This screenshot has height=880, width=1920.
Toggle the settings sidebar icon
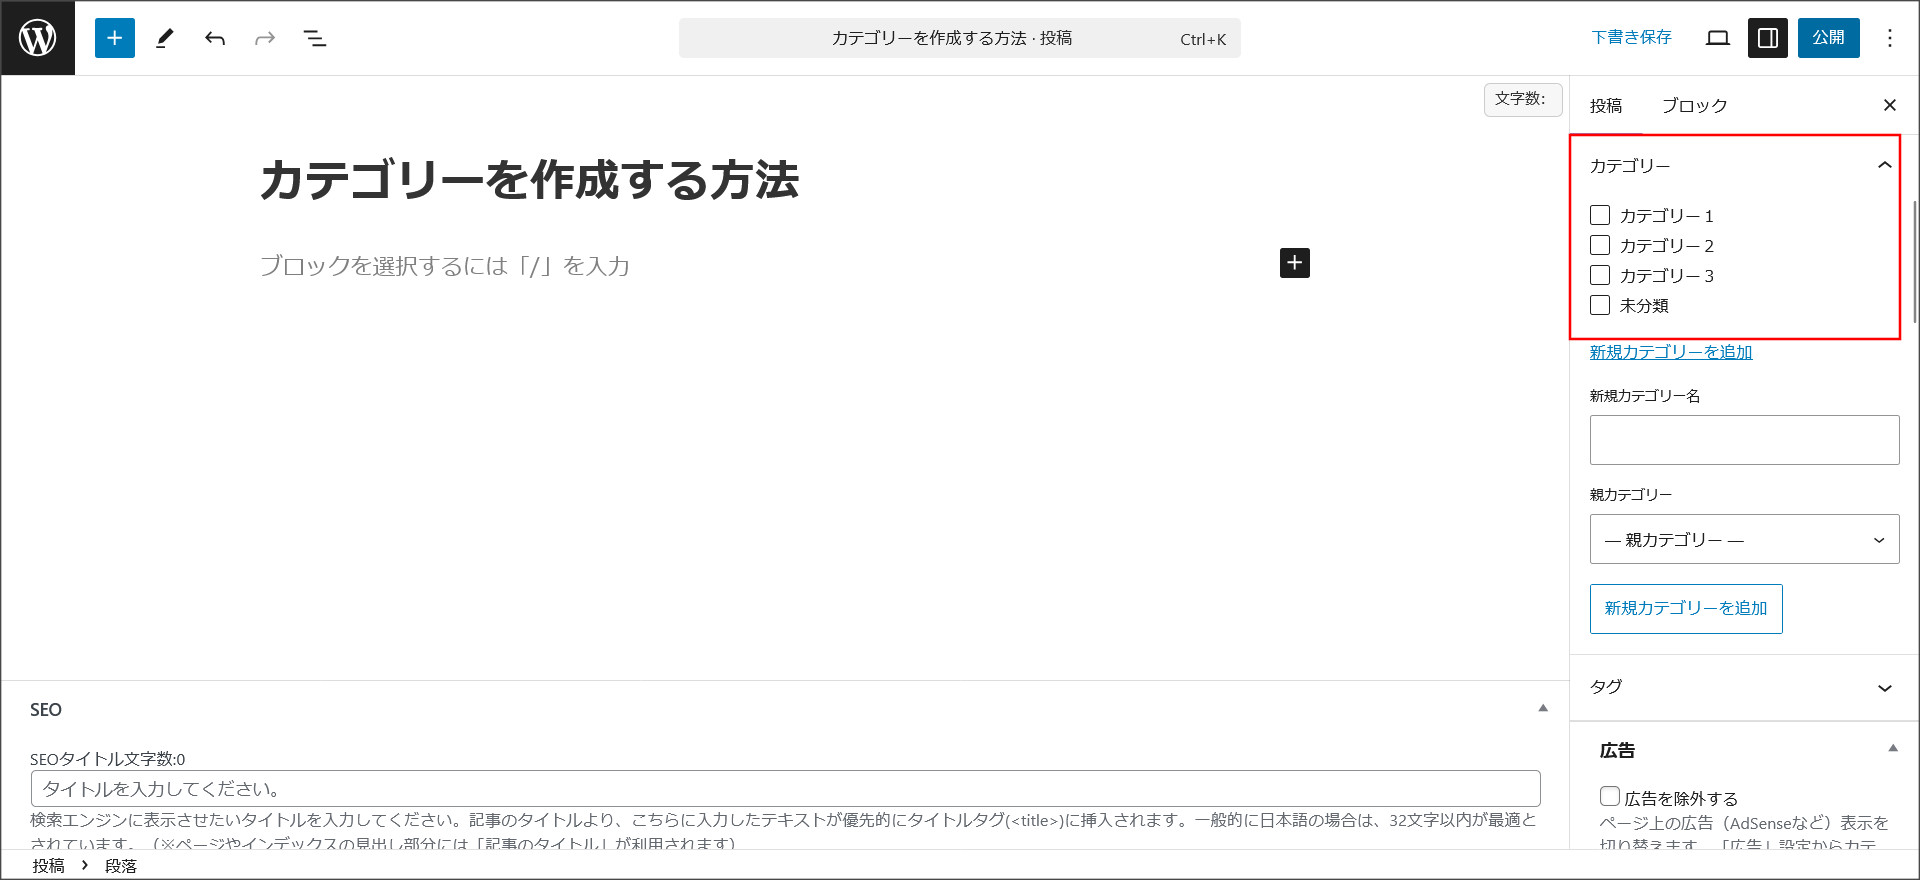[x=1768, y=38]
